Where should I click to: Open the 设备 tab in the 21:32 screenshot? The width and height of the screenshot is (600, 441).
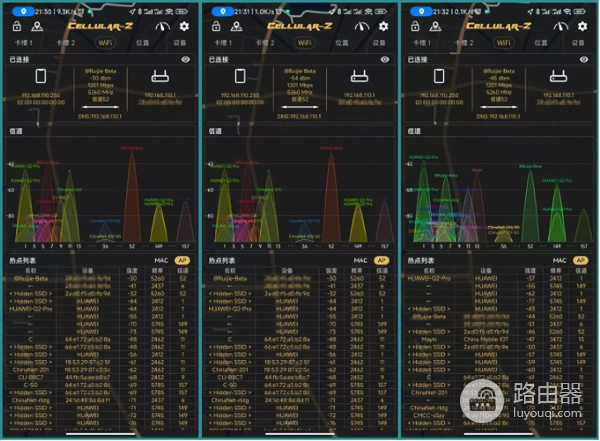click(578, 42)
